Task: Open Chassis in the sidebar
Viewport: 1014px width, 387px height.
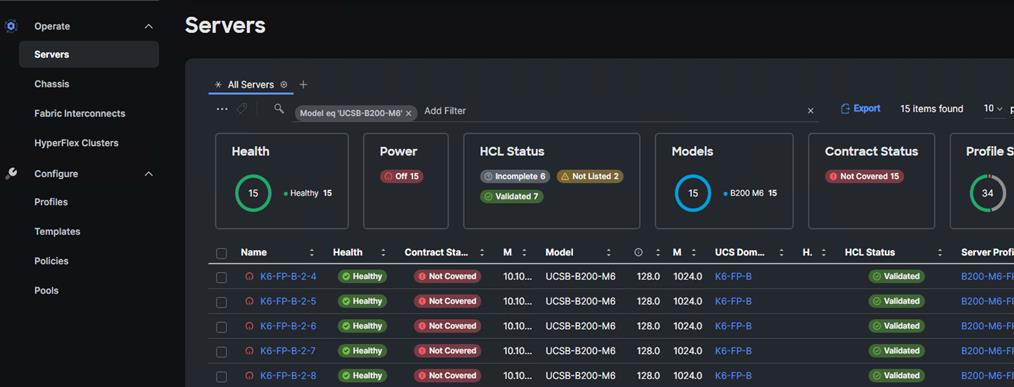Action: [x=52, y=84]
